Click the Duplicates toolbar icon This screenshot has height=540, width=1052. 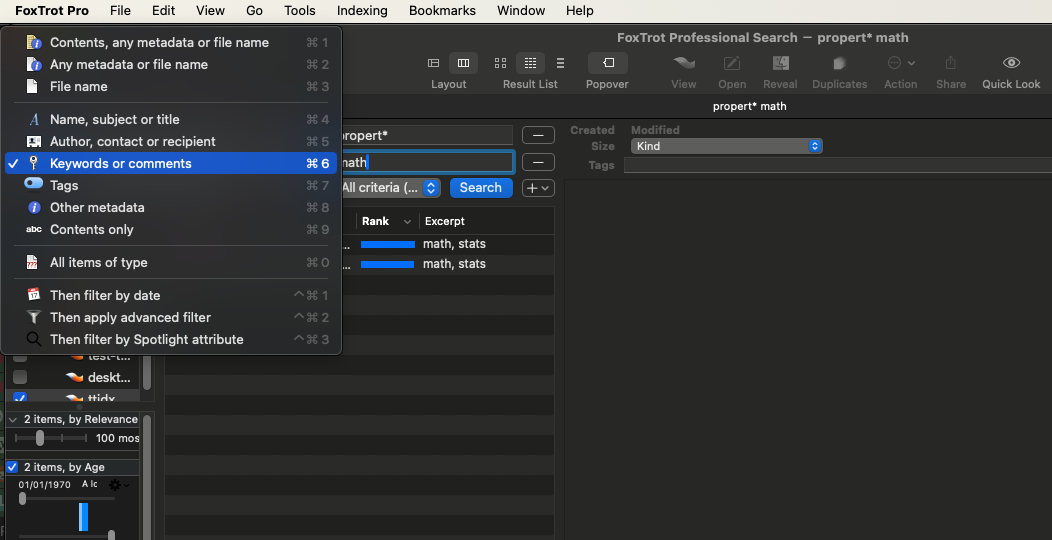(839, 63)
